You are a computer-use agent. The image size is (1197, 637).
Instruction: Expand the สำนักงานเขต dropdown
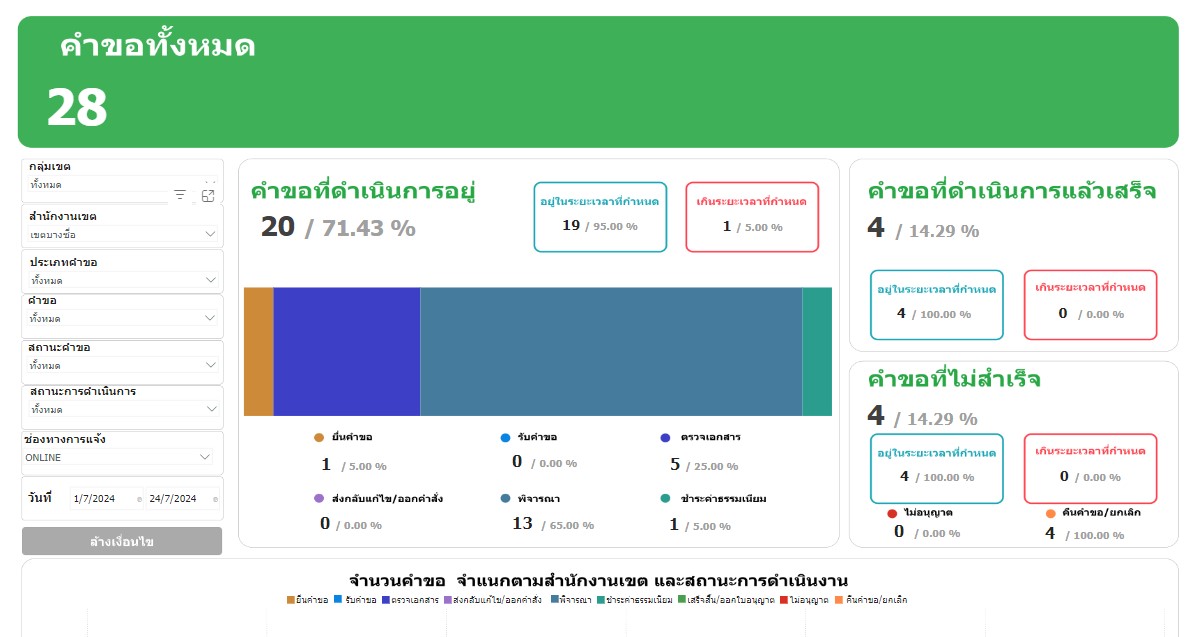click(x=209, y=234)
